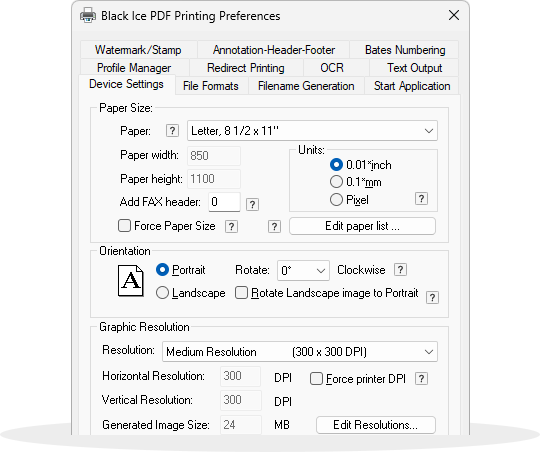The image size is (540, 452).
Task: Click the Paper height field
Action: coord(214,179)
